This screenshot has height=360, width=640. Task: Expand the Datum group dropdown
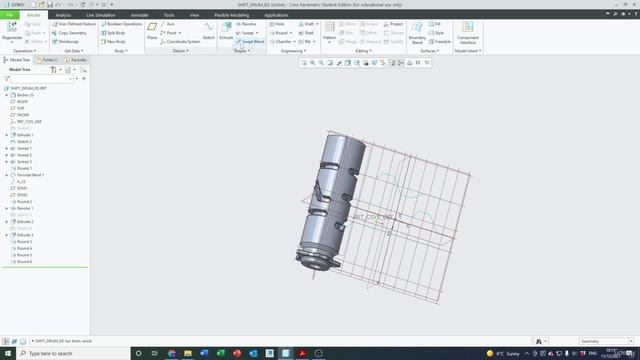[180, 51]
